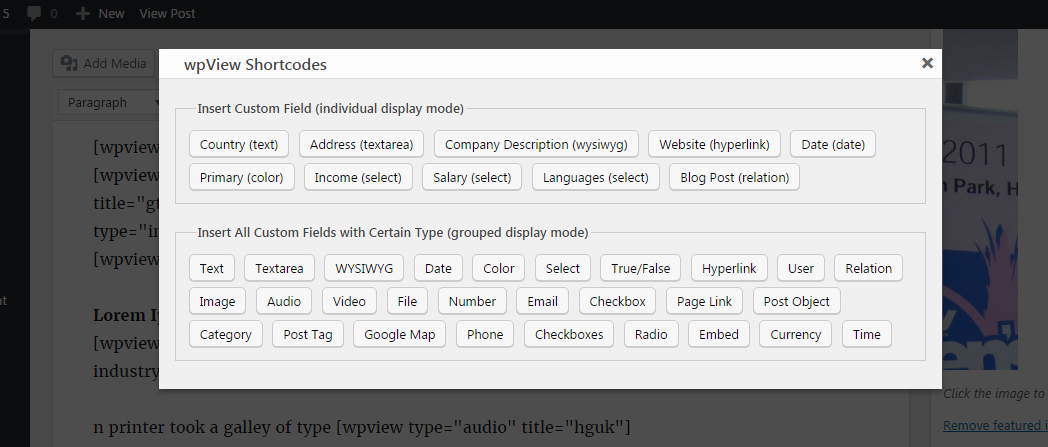
Task: Click the featured image thumbnail
Action: pyautogui.click(x=980, y=200)
